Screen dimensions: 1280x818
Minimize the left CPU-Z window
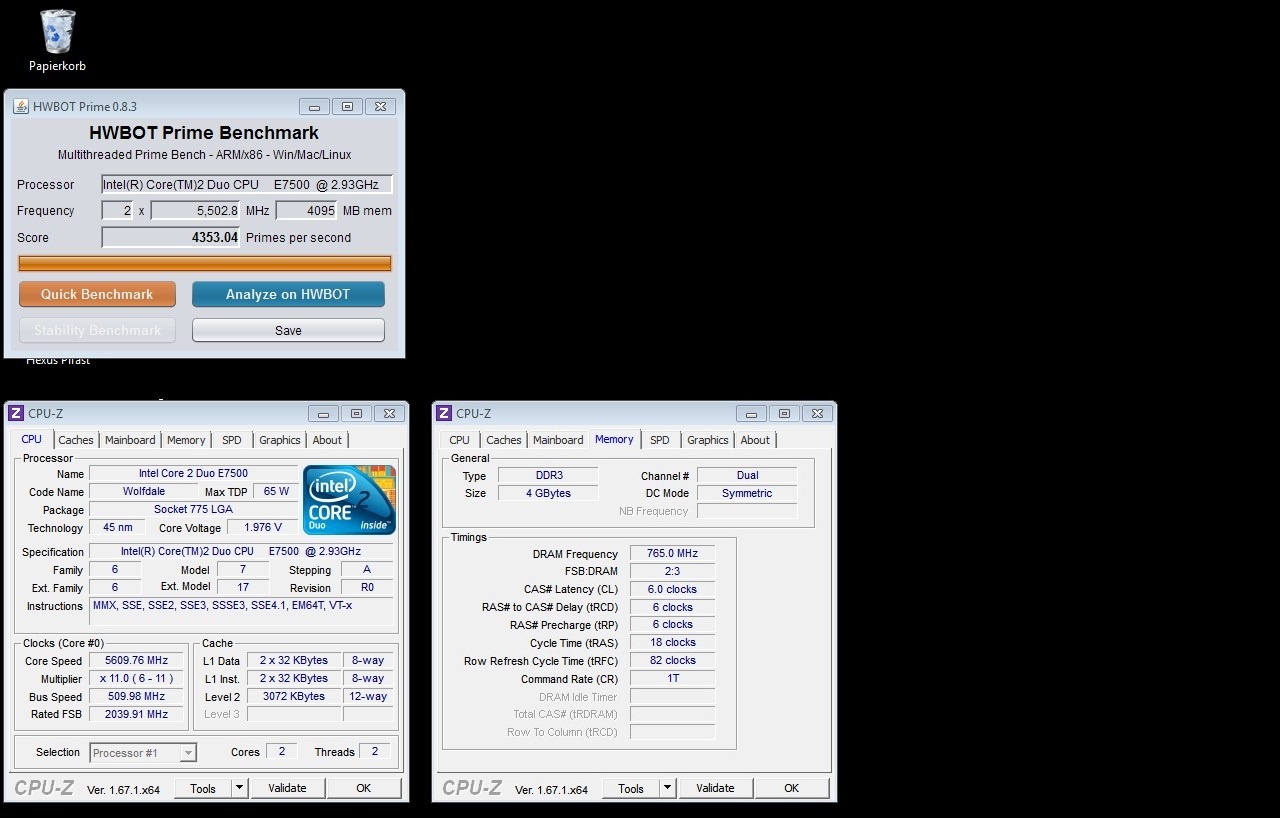point(323,413)
